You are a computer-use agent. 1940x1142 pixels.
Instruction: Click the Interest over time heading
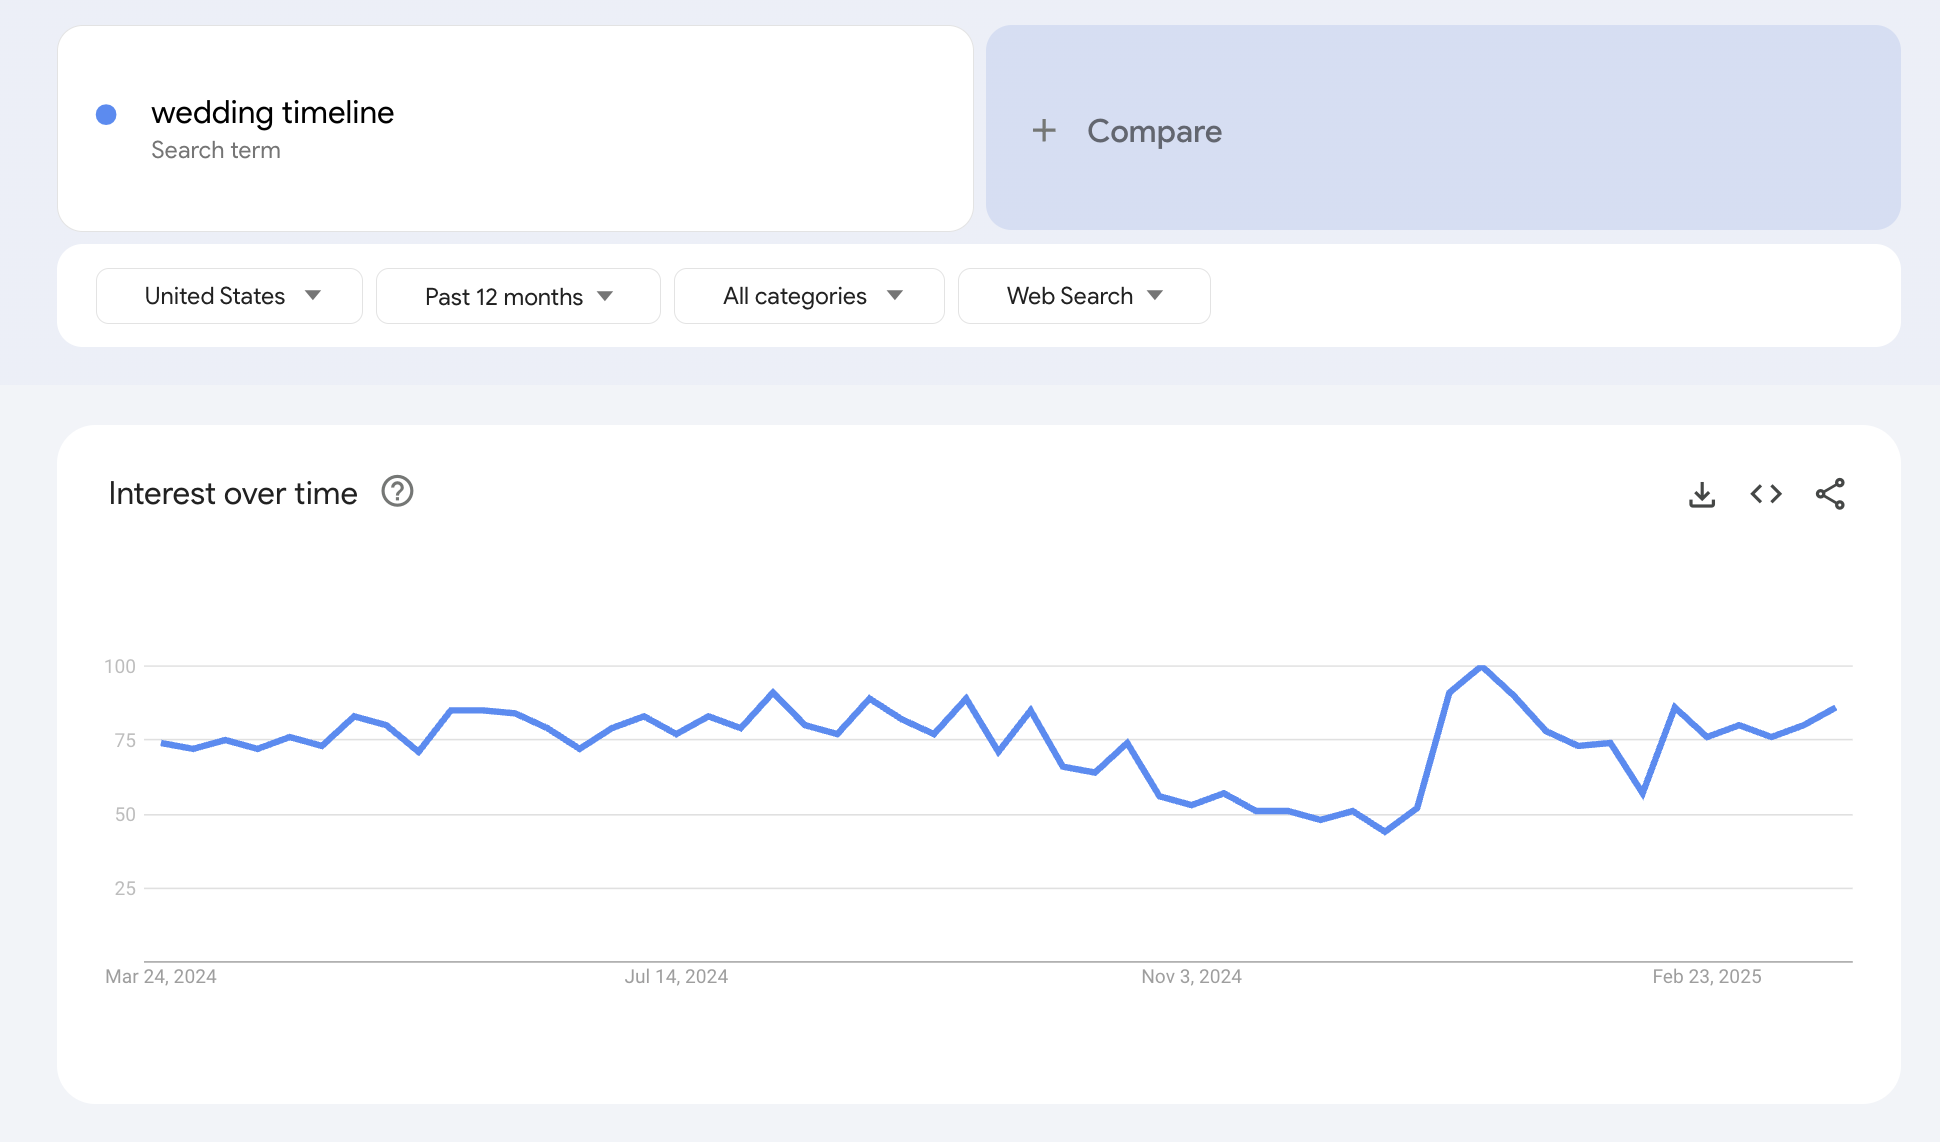coord(233,492)
